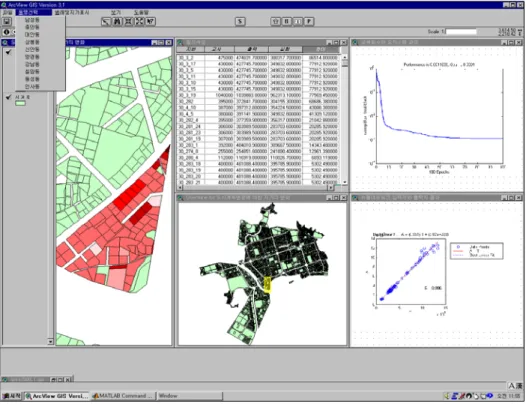Click the S toolbar button
This screenshot has width=526, height=404.
240,21
